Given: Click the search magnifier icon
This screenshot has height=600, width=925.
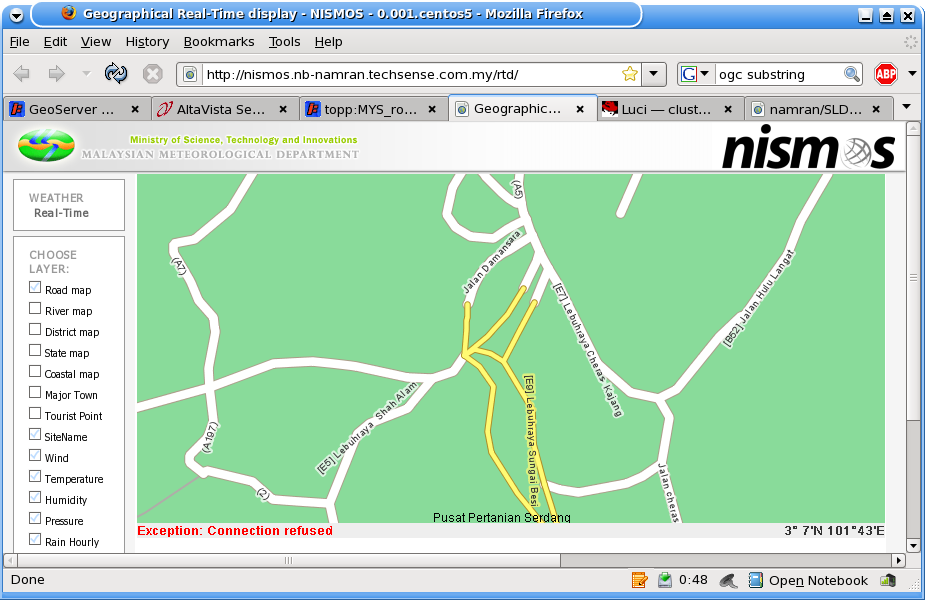Looking at the screenshot, I should coord(852,74).
